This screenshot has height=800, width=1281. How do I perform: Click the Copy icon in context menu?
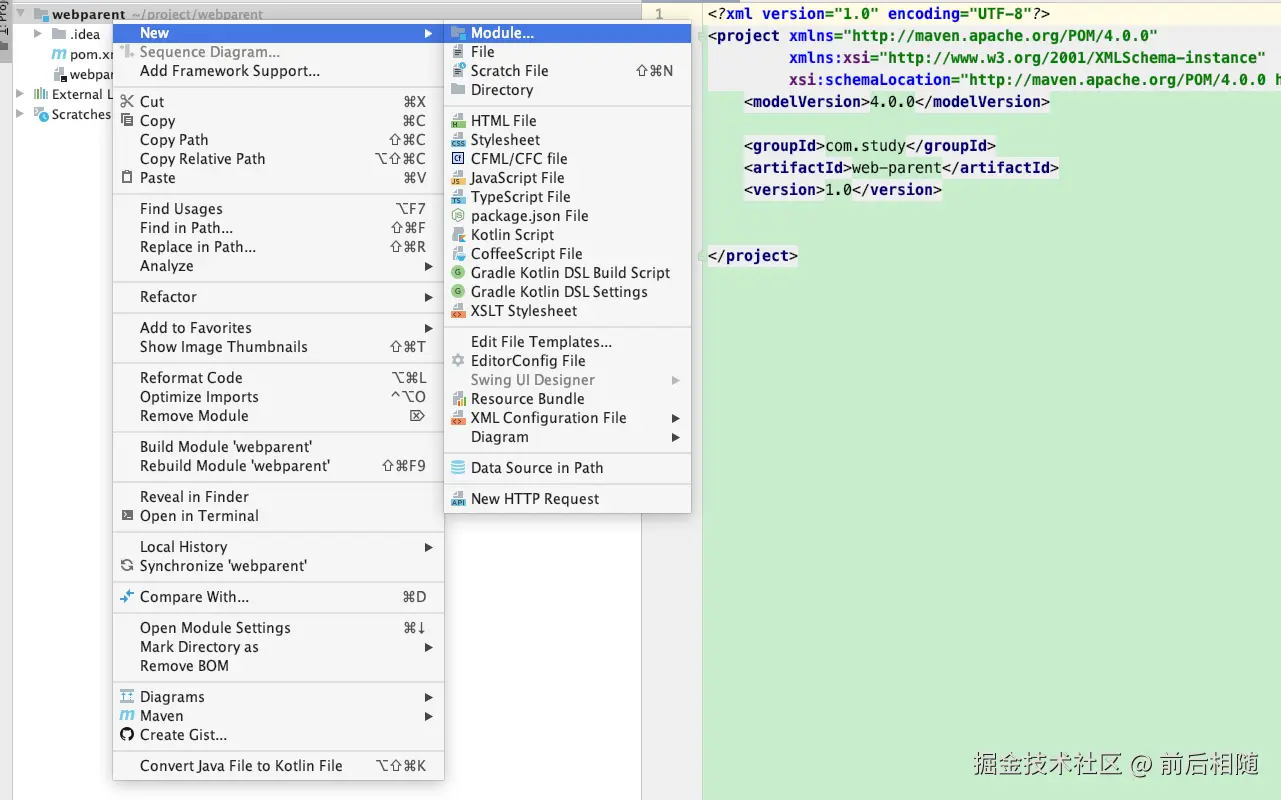click(x=127, y=121)
